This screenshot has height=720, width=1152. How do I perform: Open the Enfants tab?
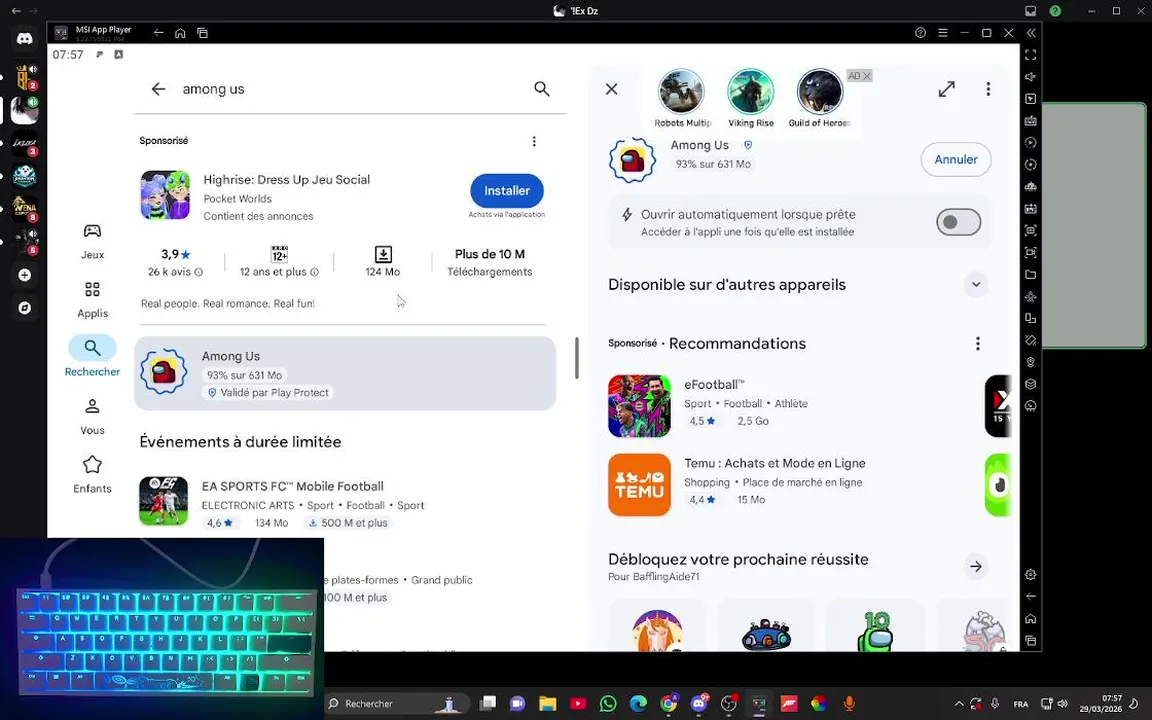(x=92, y=475)
